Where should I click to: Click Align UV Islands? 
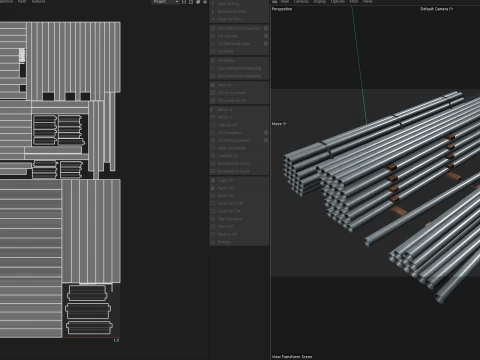click(239, 148)
